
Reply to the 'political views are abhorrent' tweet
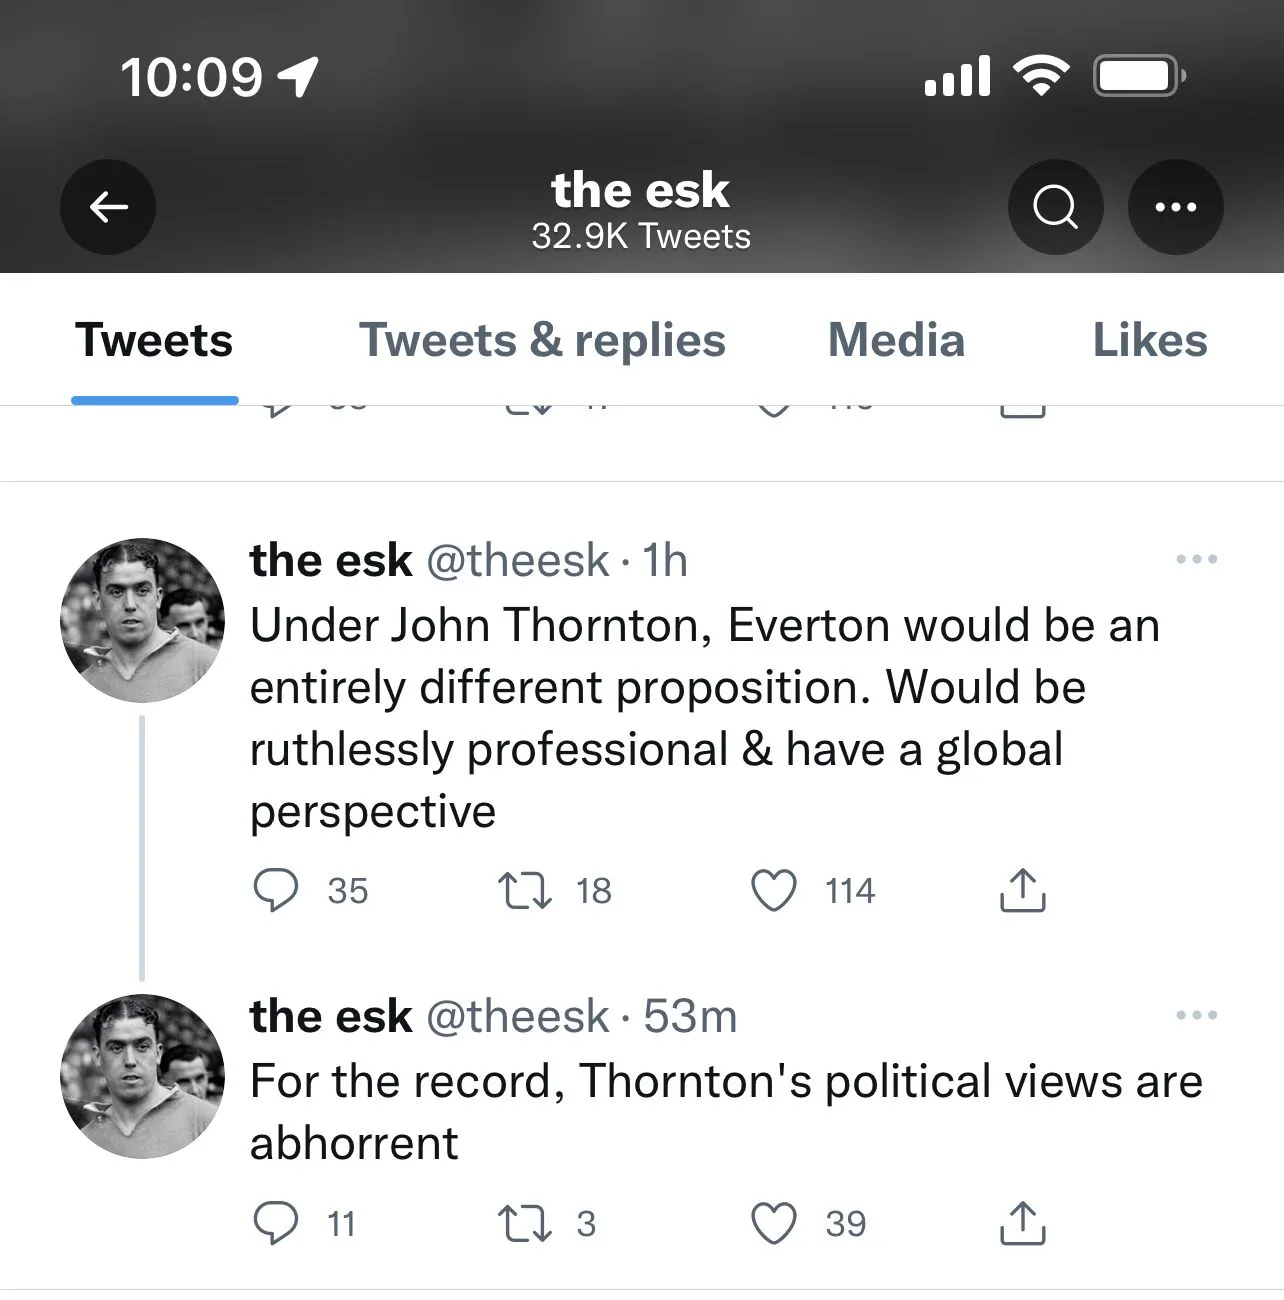(x=275, y=1223)
